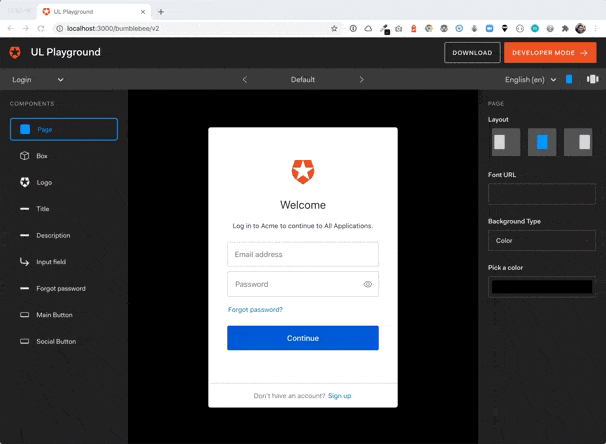The height and width of the screenshot is (444, 606).
Task: Click the 'Default' template name
Action: (x=303, y=80)
